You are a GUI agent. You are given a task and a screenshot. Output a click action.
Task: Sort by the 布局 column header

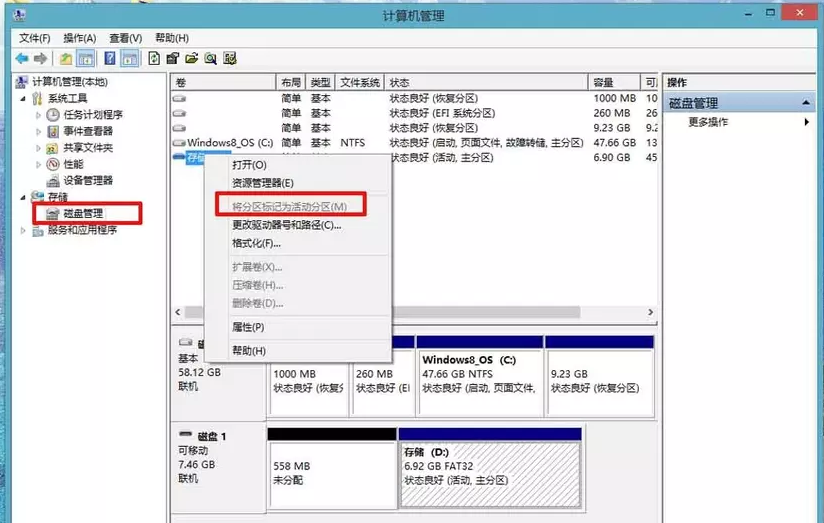coord(291,83)
